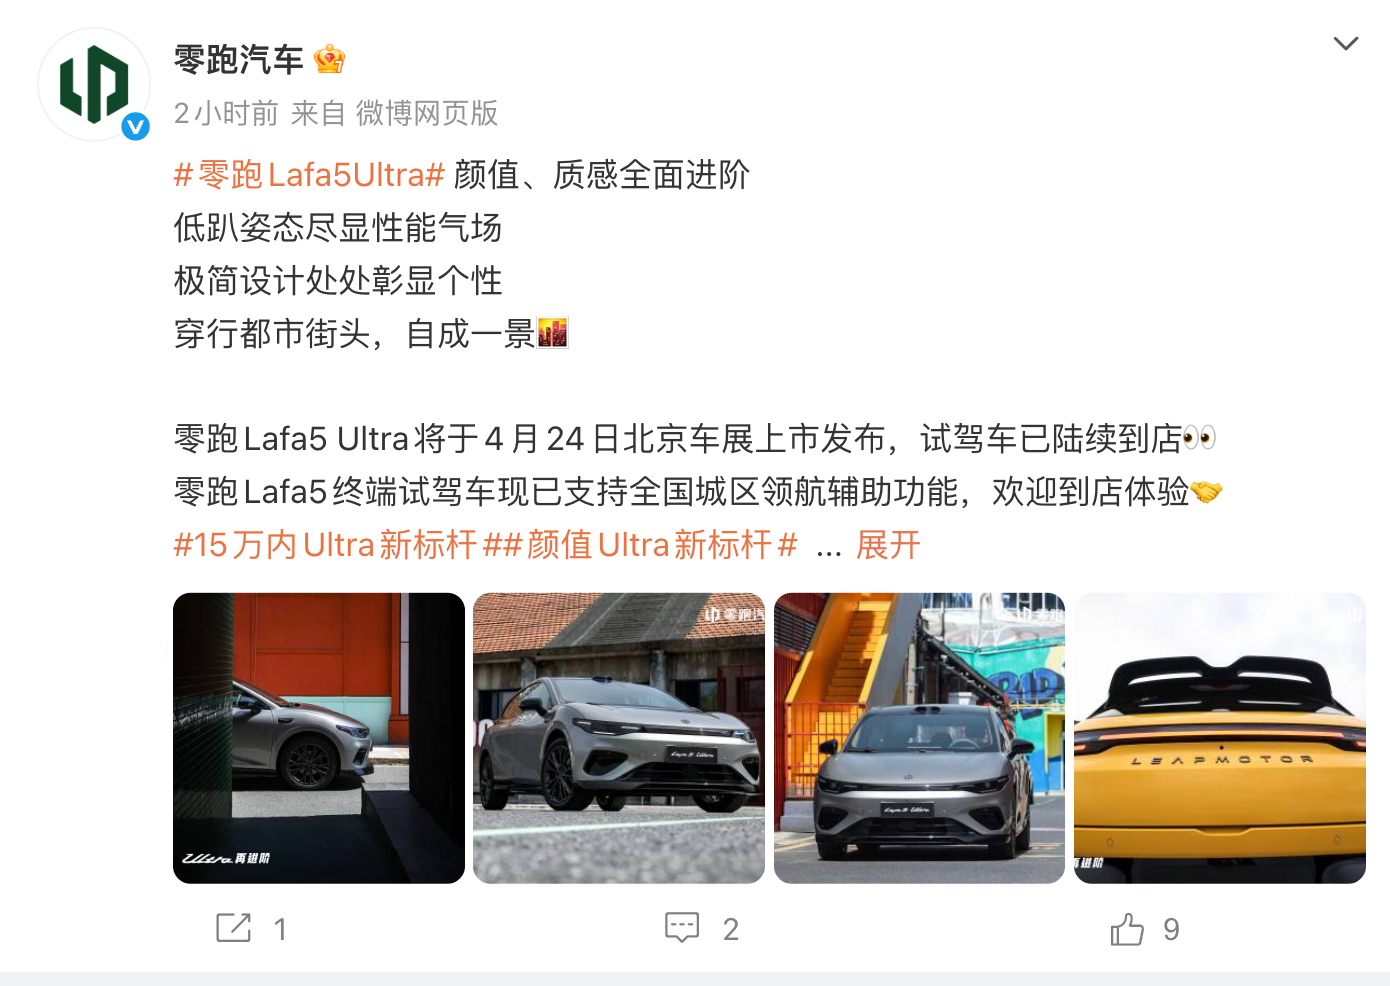
Task: Like the post with thumbs-up icon
Action: coord(1127,929)
